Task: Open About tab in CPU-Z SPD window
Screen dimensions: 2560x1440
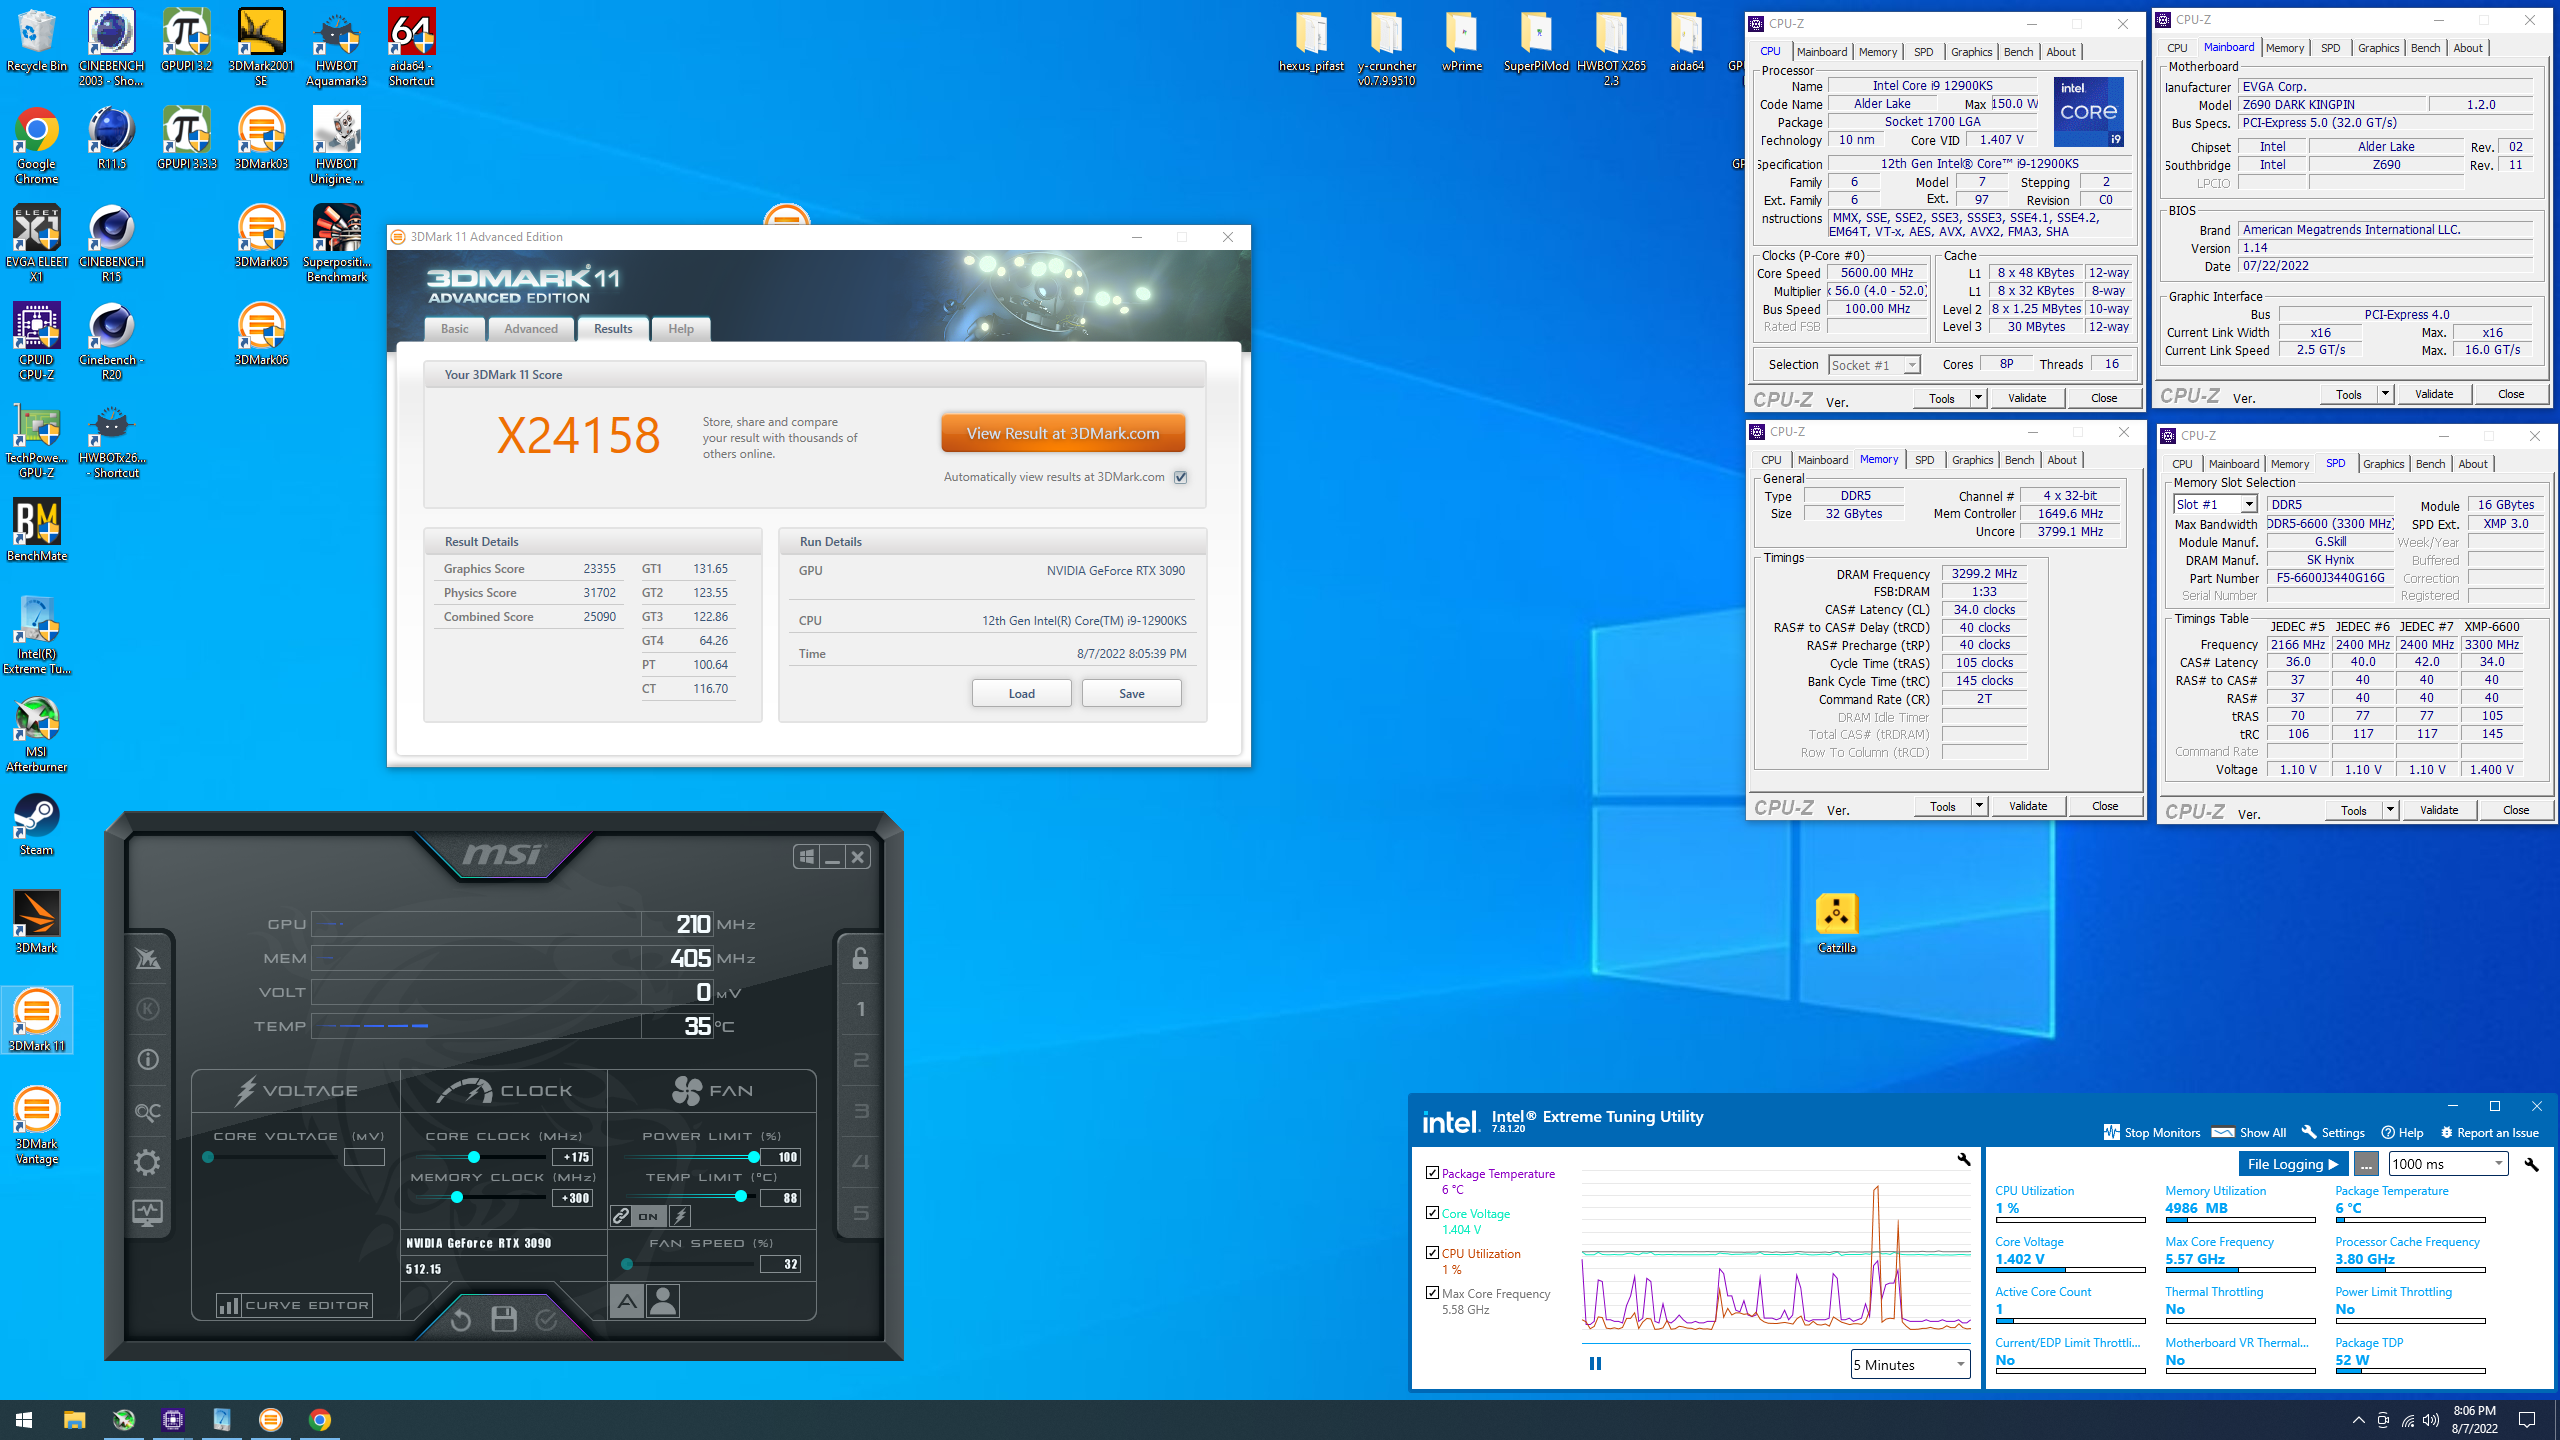Action: 2472,464
